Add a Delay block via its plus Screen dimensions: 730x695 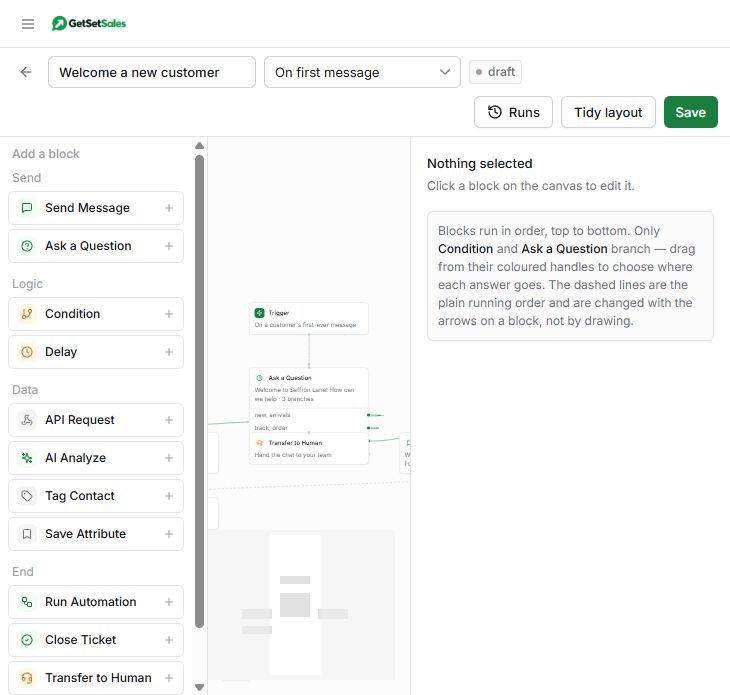(x=169, y=352)
